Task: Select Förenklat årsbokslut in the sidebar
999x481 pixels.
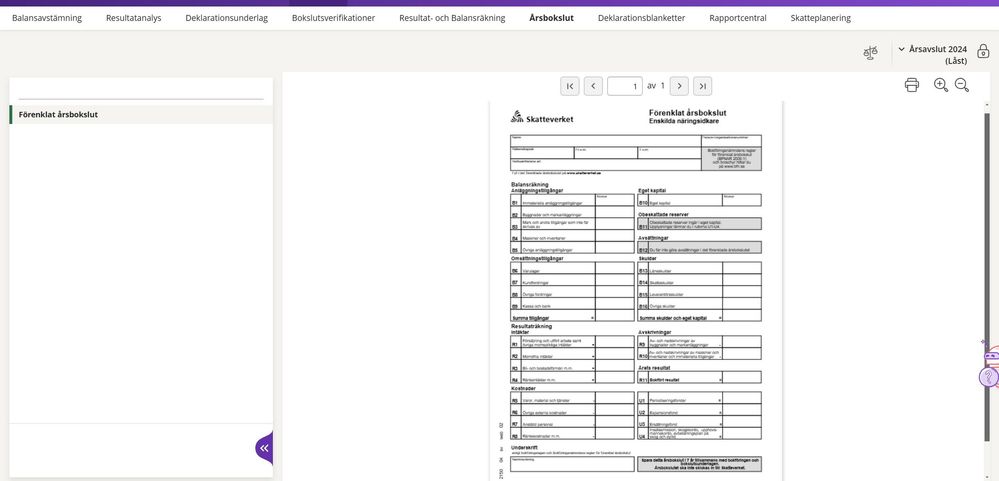Action: pos(58,115)
